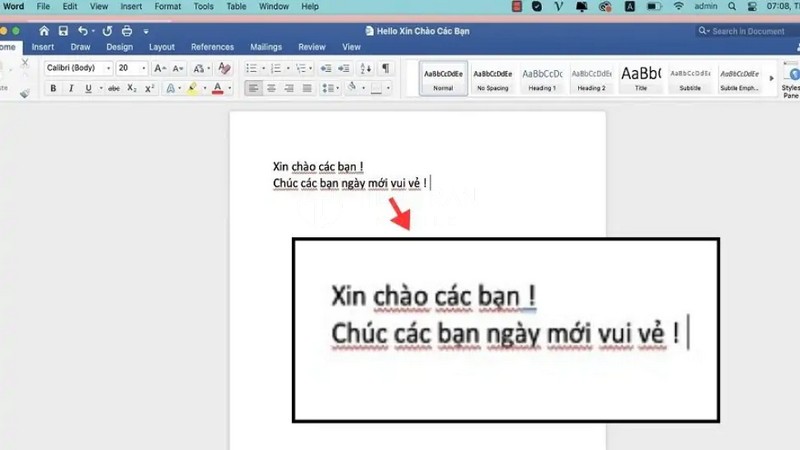Click the battery icon in the menu bar

coord(654,7)
